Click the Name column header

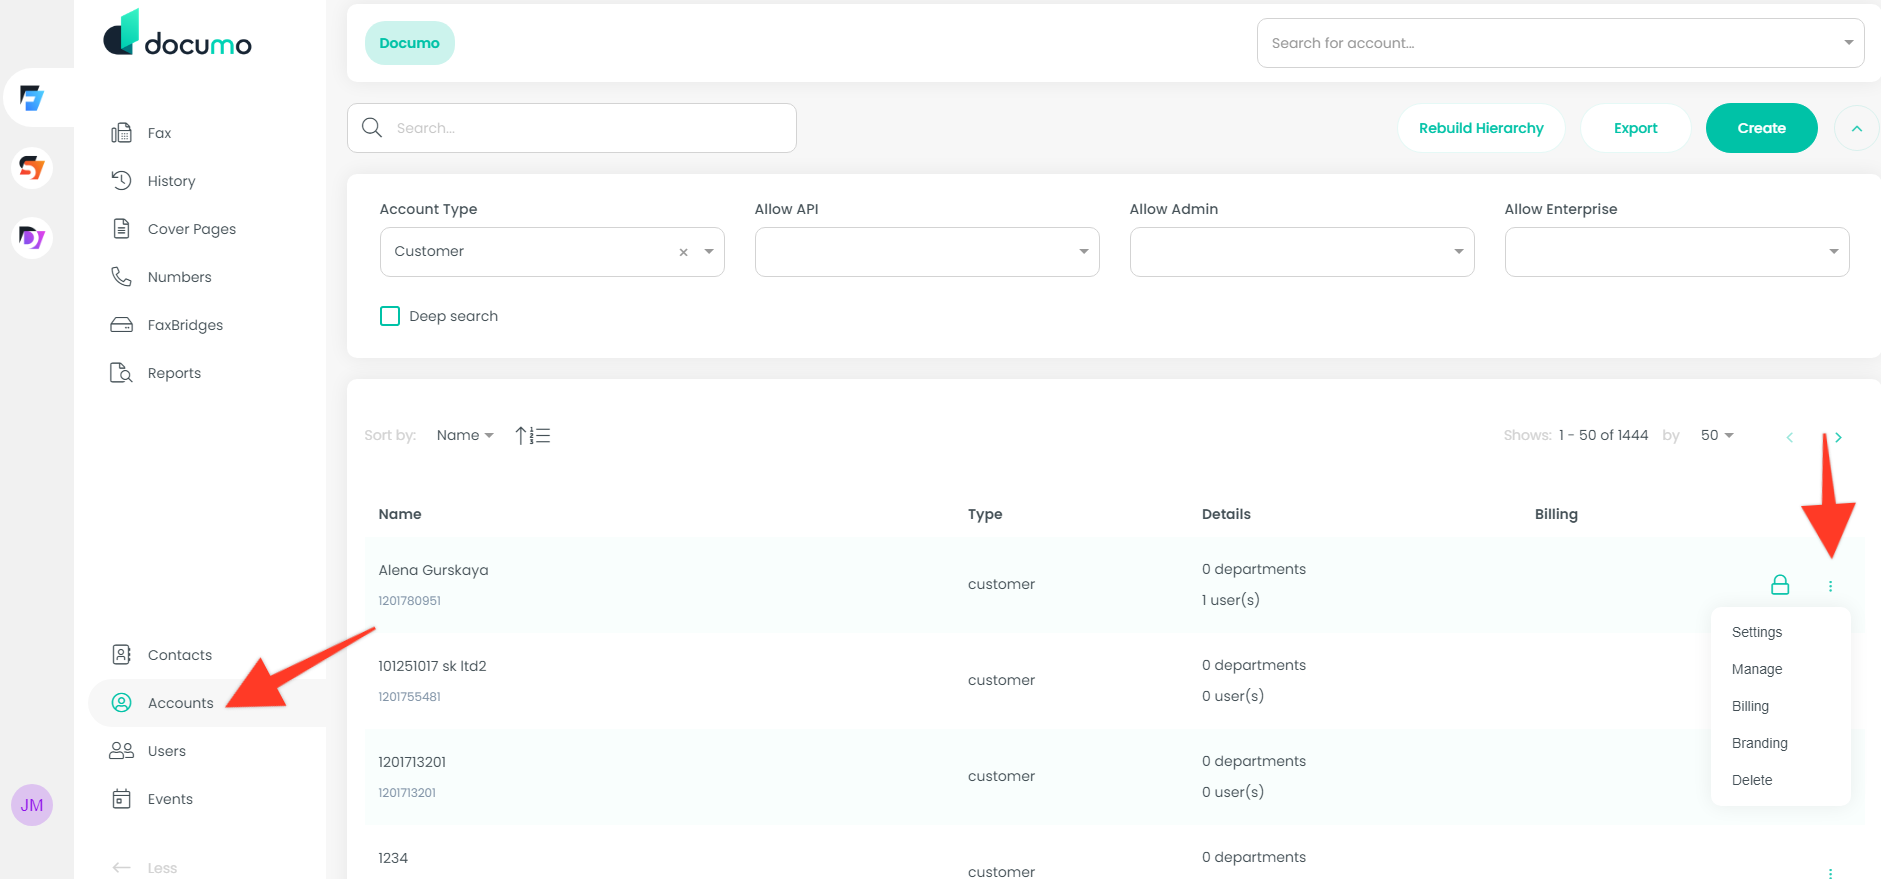[400, 514]
